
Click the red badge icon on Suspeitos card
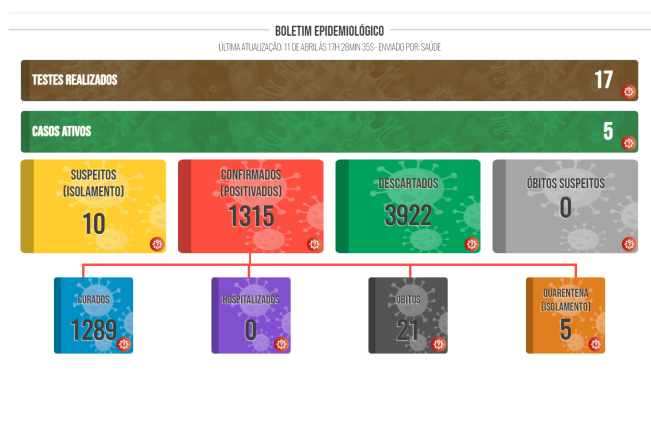157,244
